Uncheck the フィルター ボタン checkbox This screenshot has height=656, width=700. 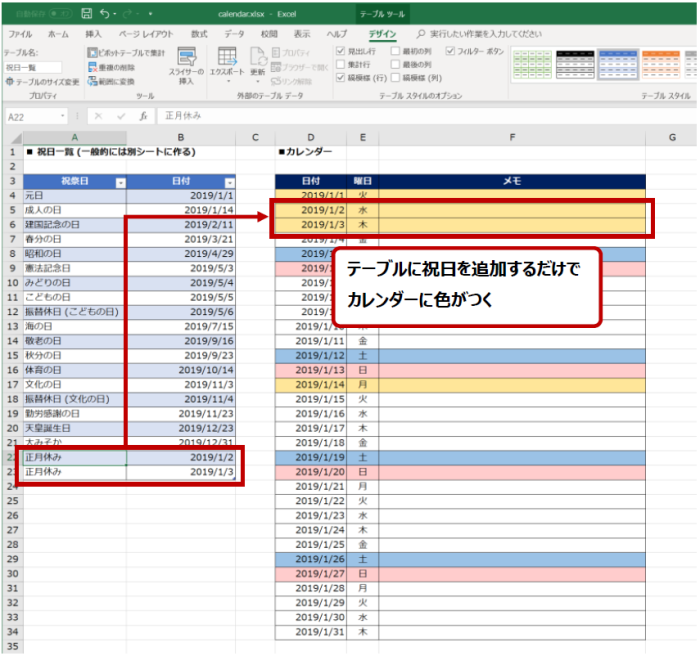450,50
